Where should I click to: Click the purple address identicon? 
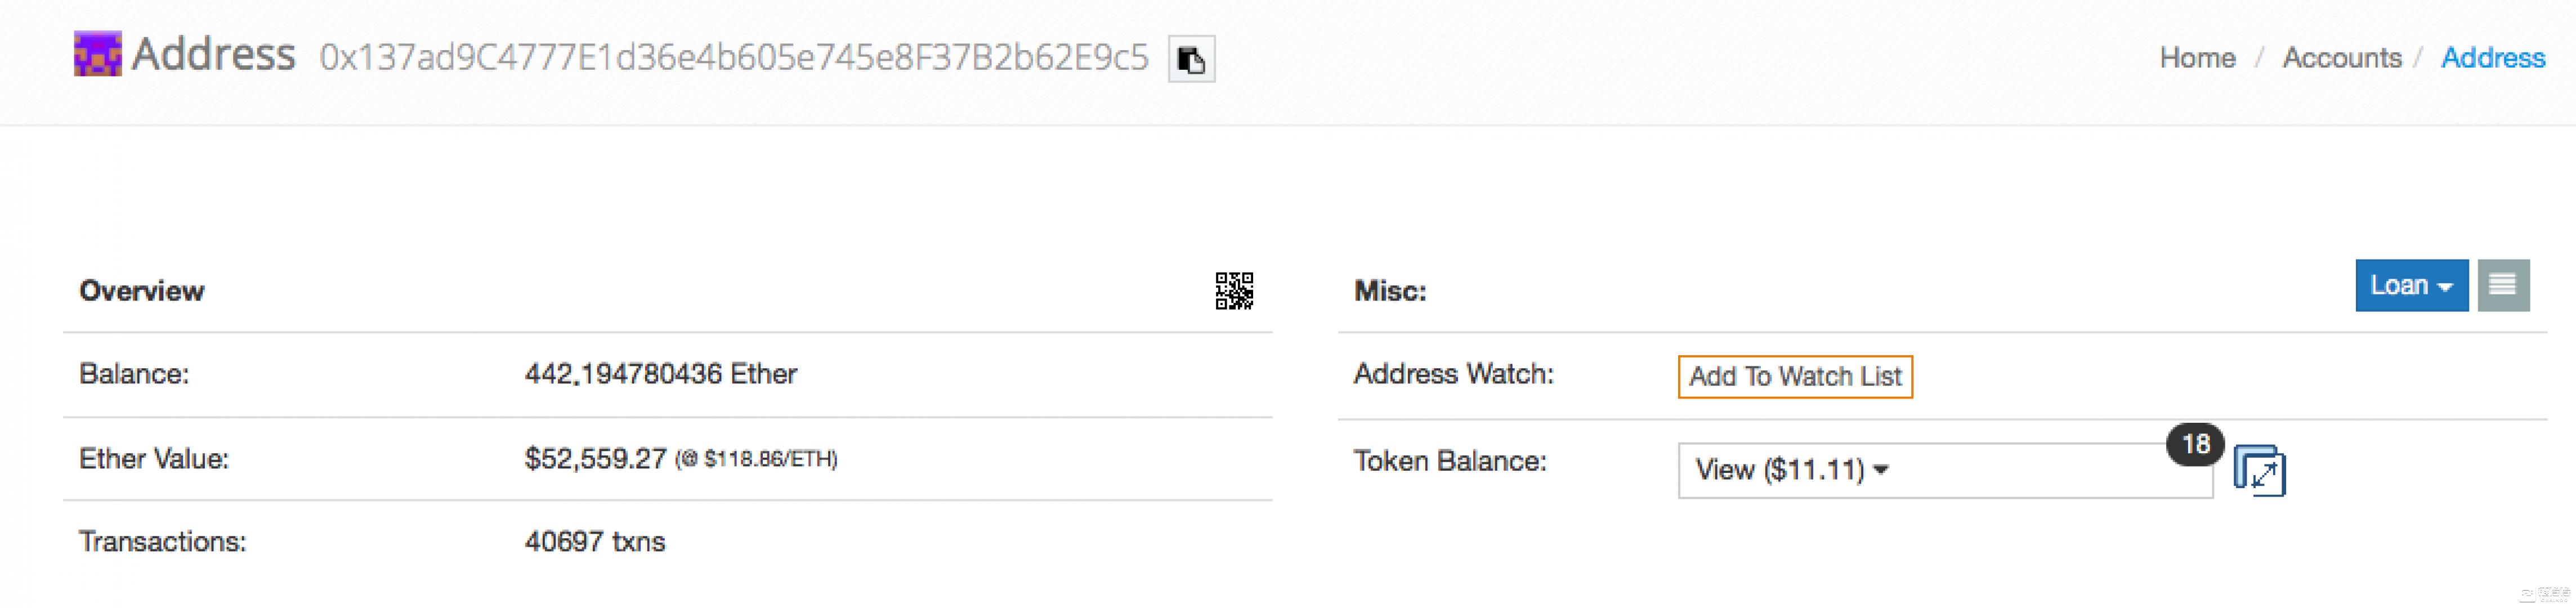[x=98, y=54]
